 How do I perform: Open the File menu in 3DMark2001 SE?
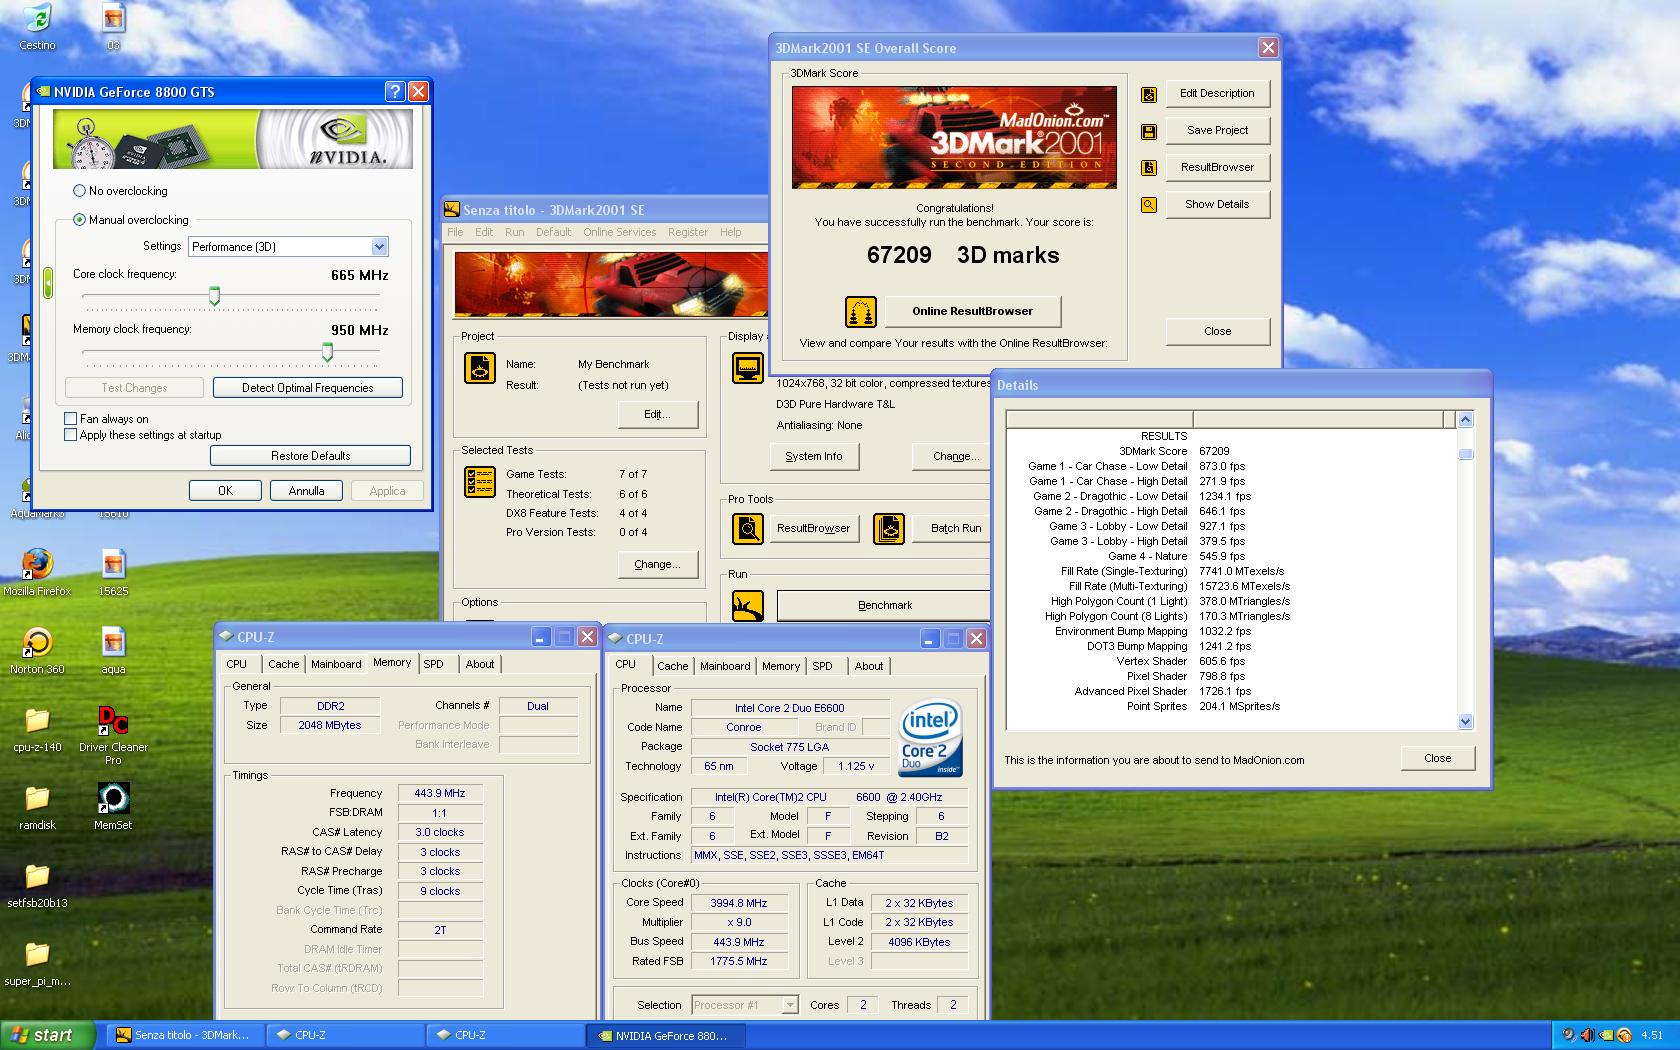[456, 232]
